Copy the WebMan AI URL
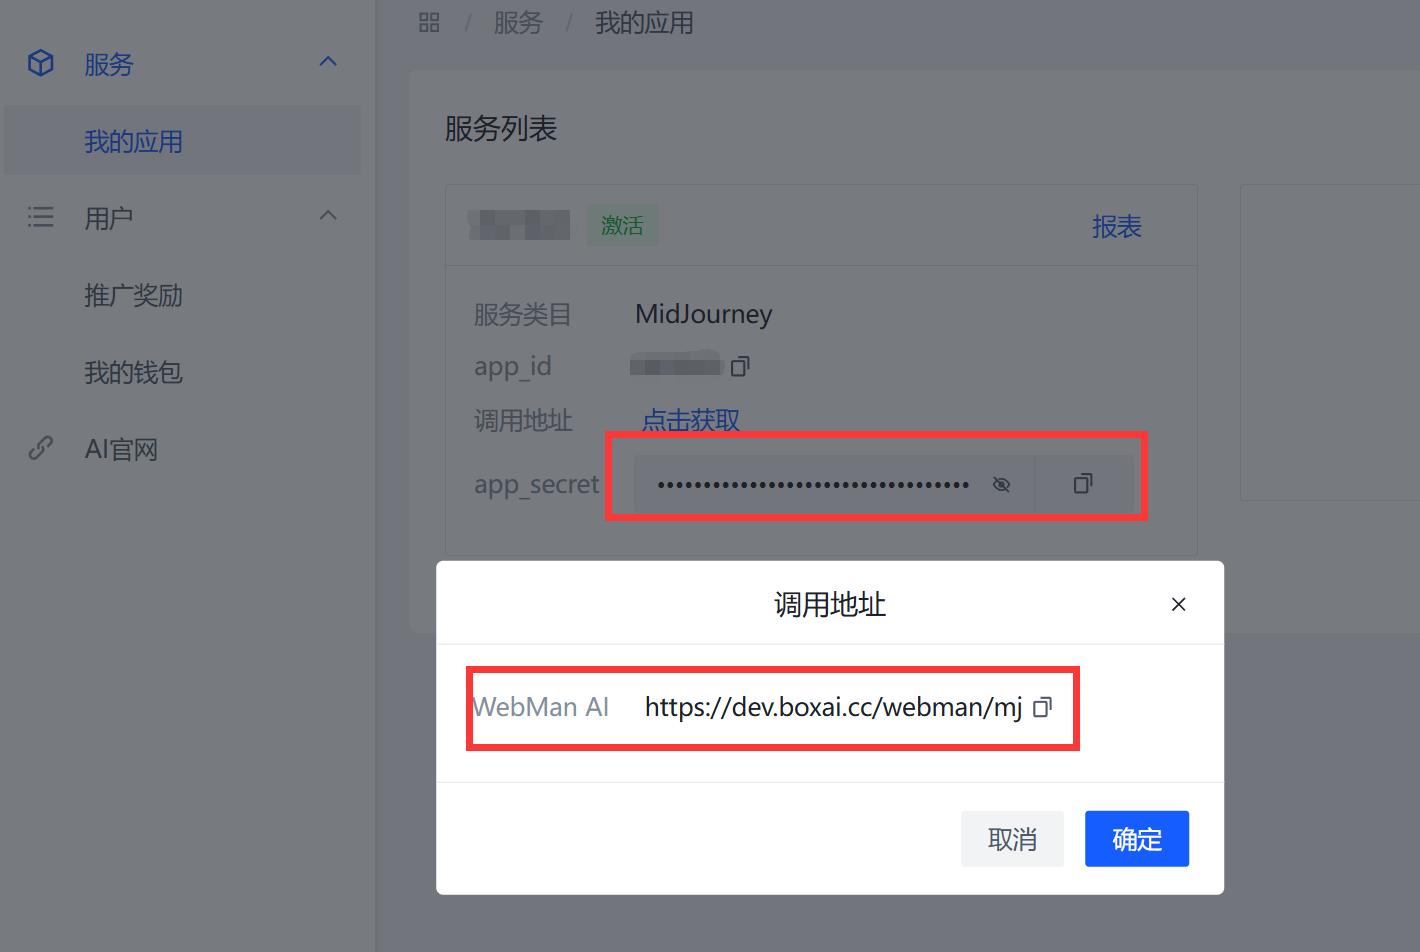This screenshot has width=1420, height=952. pos(1042,707)
